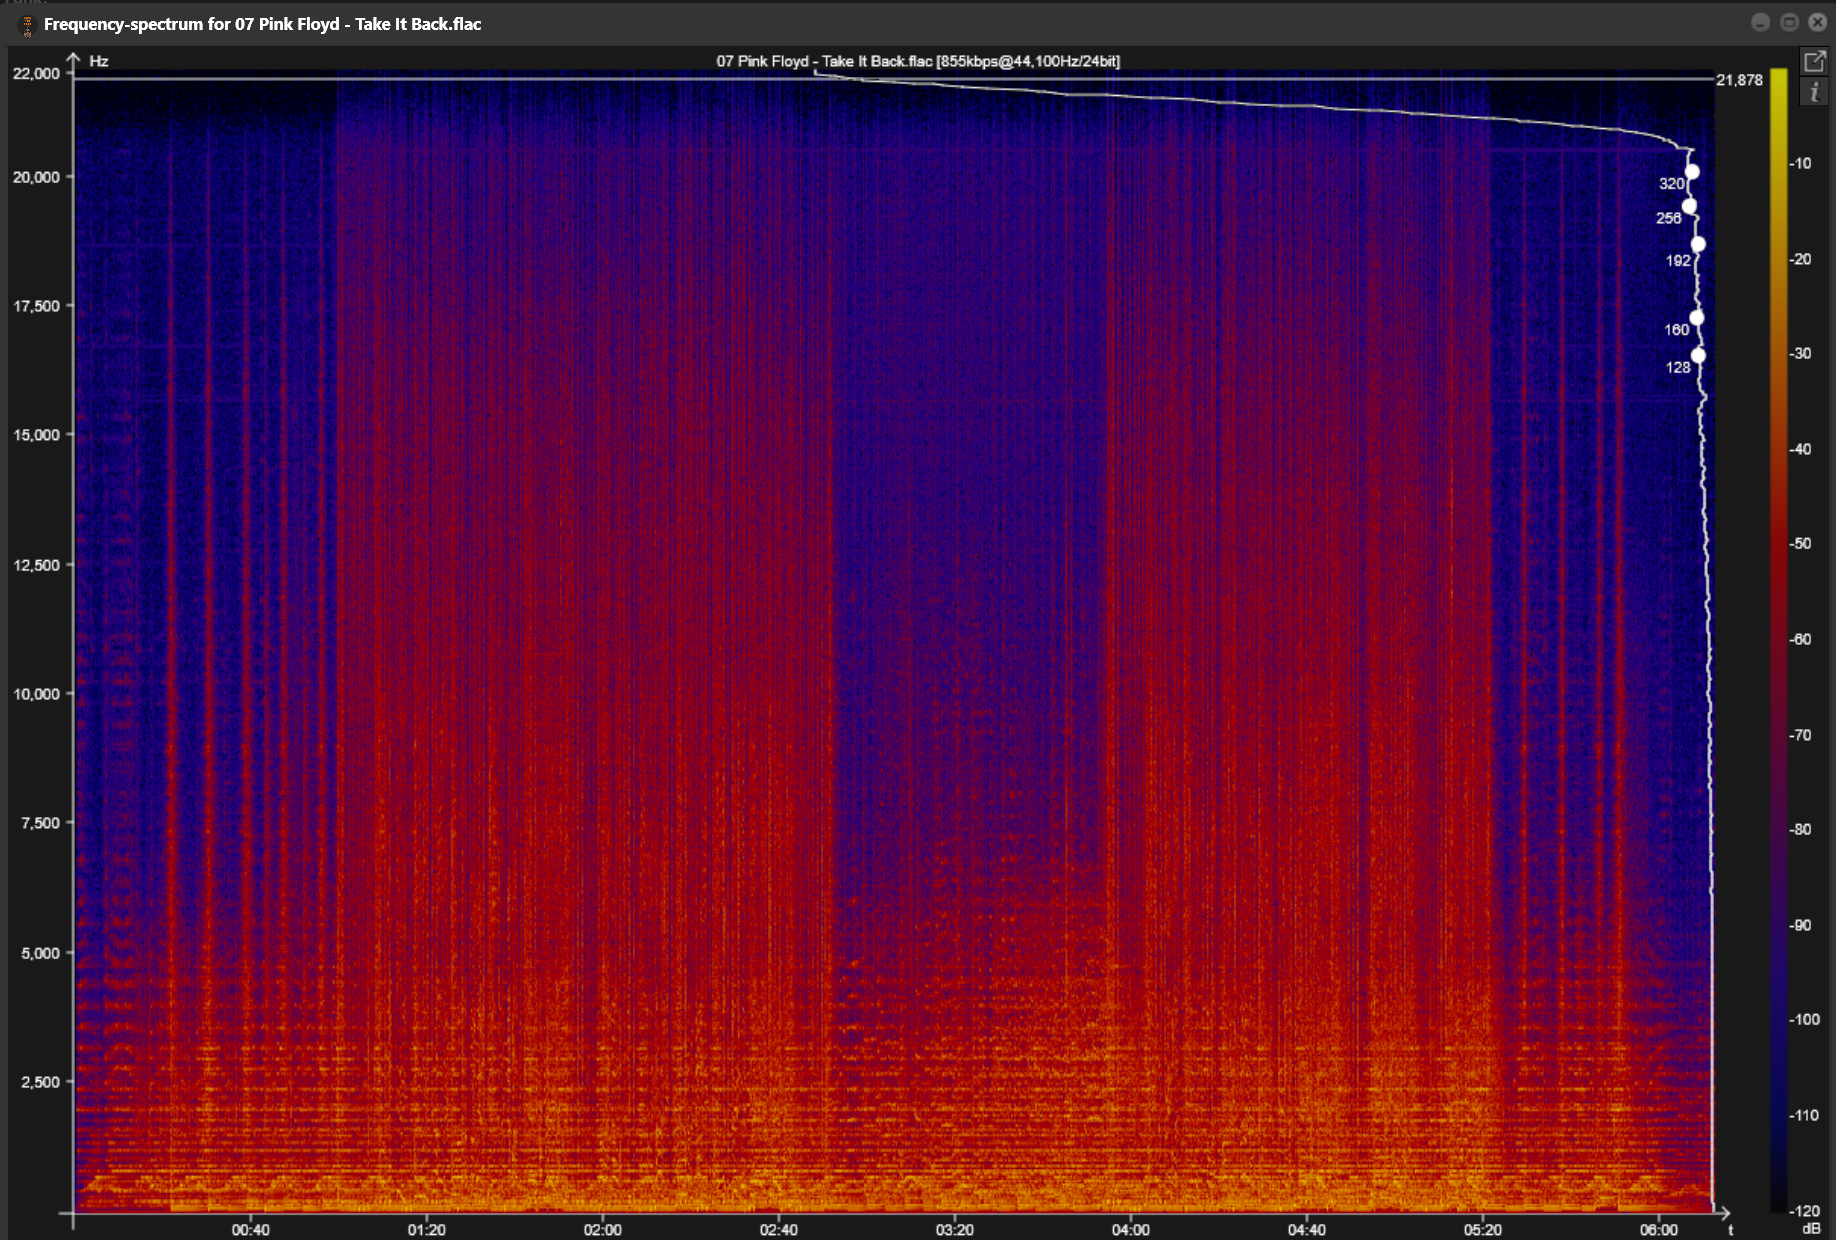Screen dimensions: 1836x1240
Task: Click the 00:40 time axis label
Action: [x=250, y=1230]
